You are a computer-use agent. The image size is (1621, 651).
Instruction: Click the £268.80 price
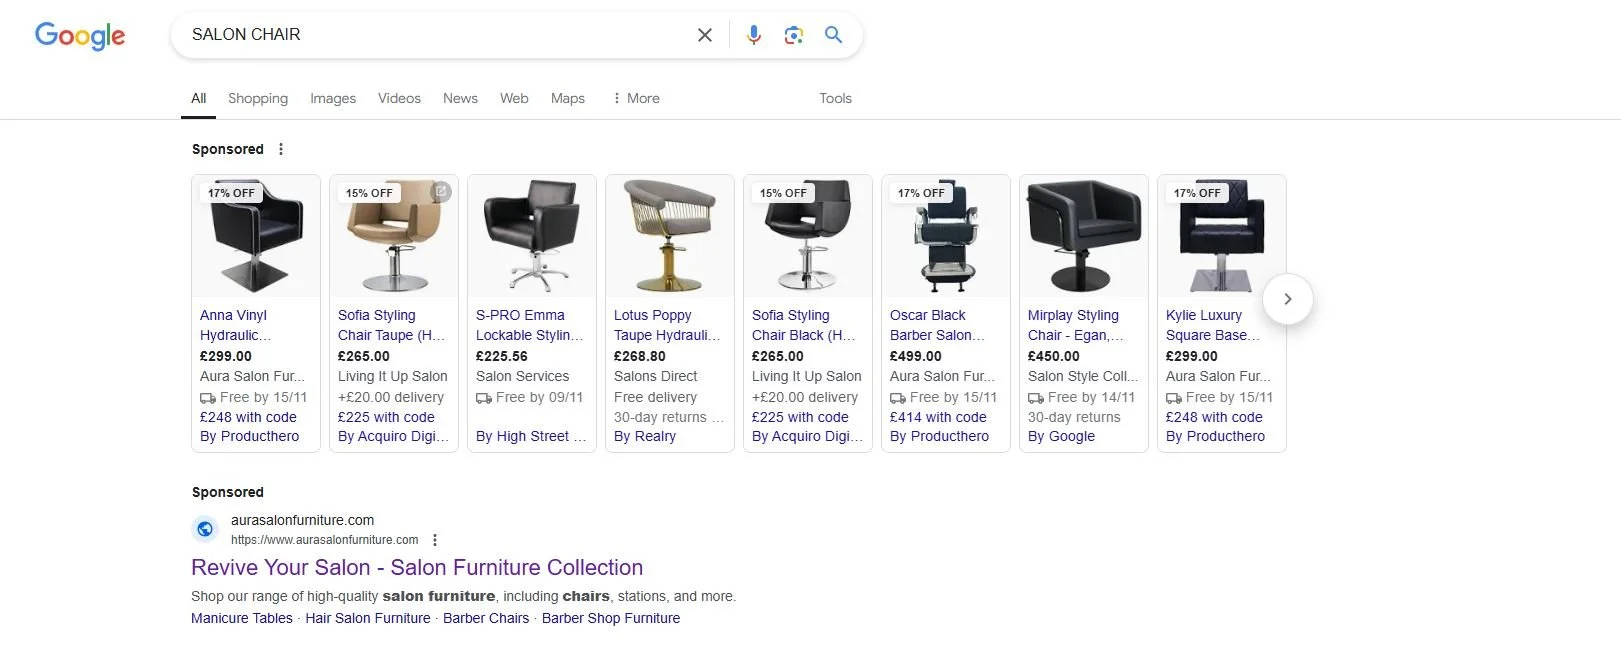click(640, 356)
